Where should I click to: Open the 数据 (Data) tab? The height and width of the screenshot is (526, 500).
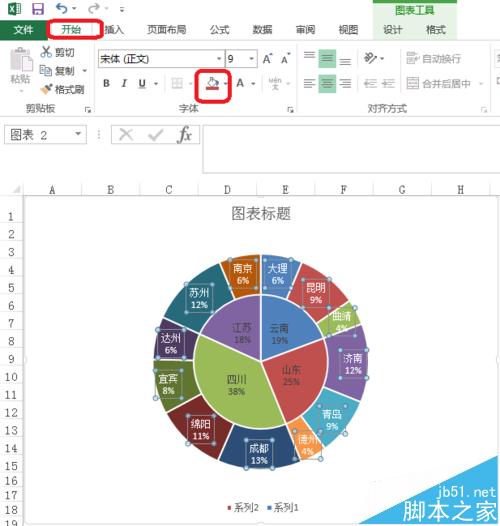262,30
